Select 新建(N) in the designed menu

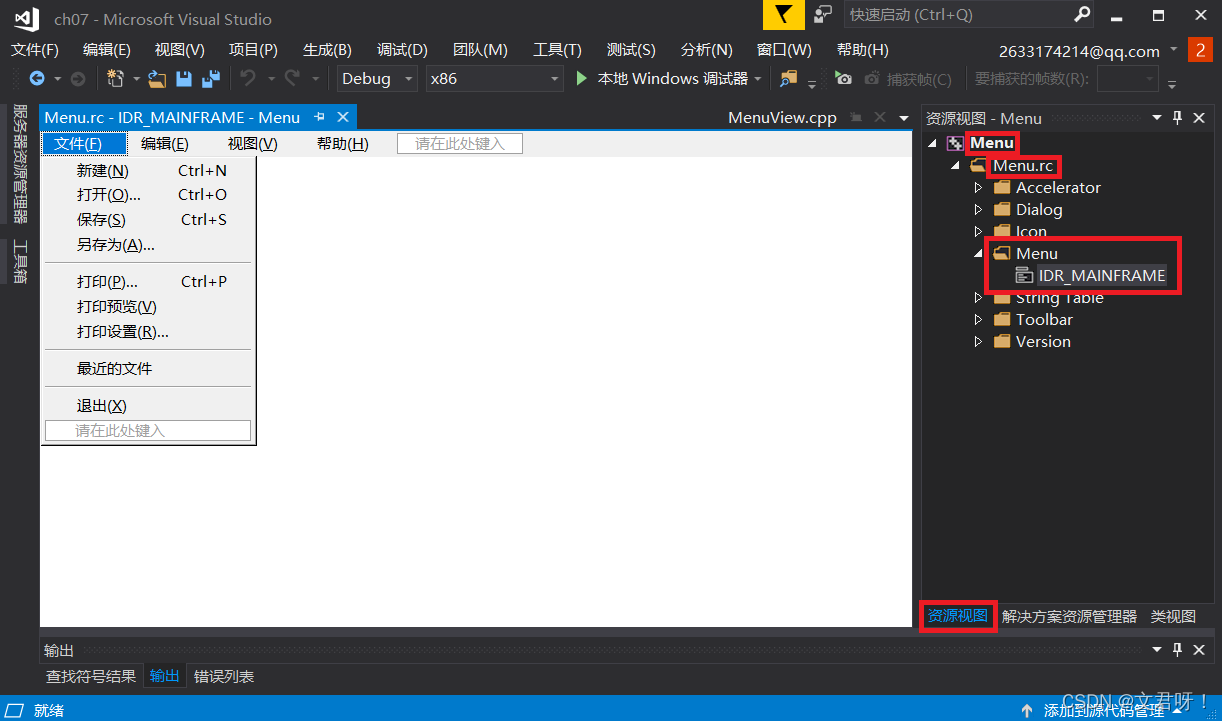click(x=150, y=170)
